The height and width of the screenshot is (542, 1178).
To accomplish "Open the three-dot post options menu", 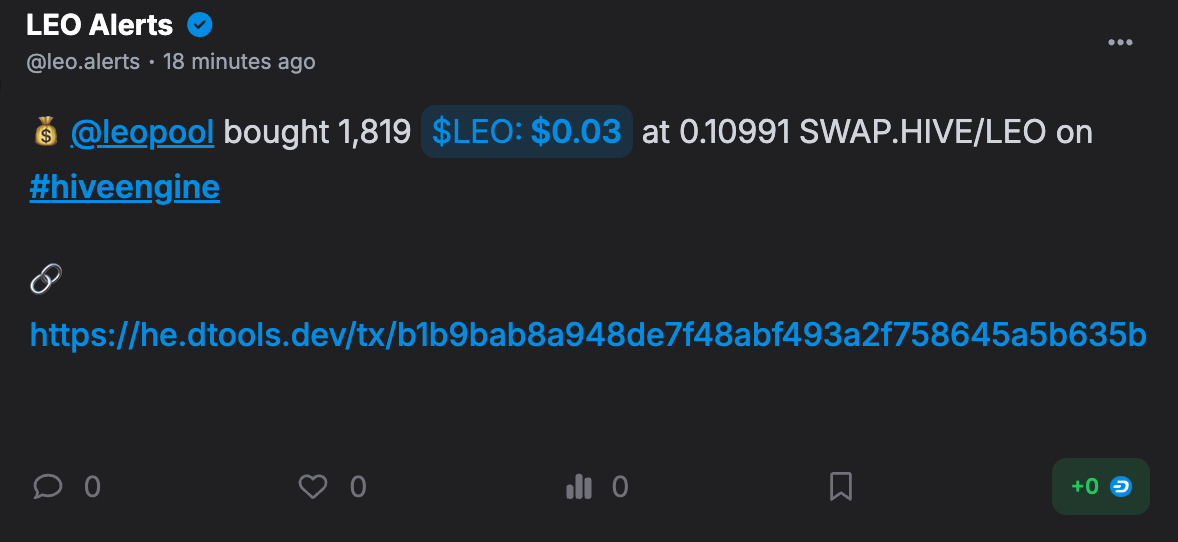I will (x=1120, y=43).
